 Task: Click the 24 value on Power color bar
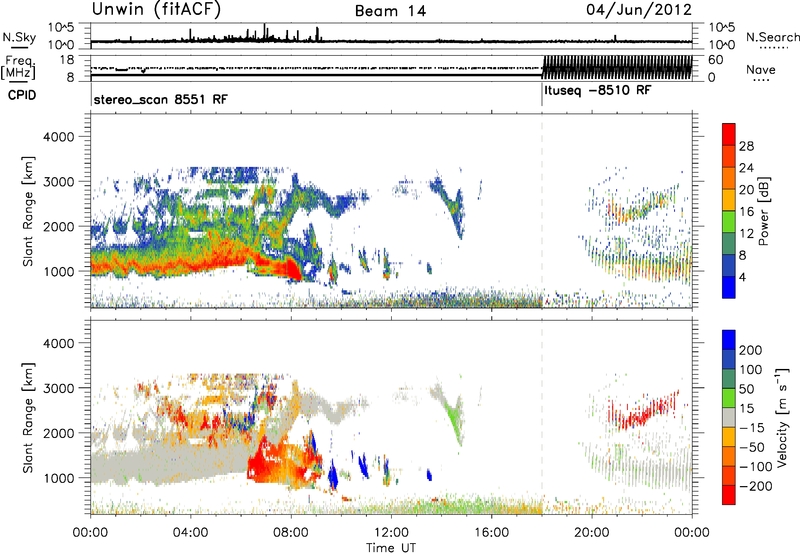[x=746, y=168]
